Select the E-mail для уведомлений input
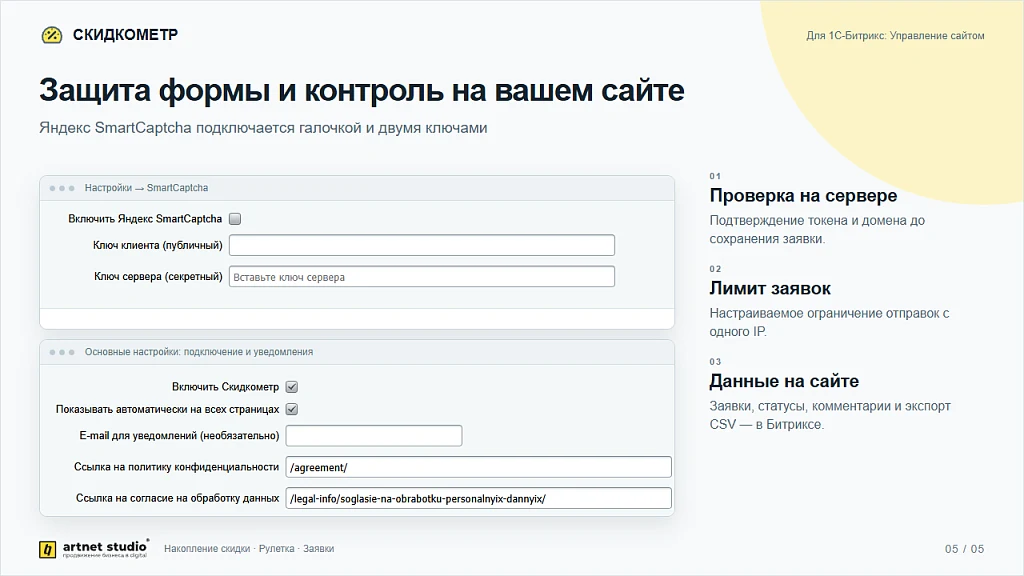The image size is (1024, 576). click(374, 436)
